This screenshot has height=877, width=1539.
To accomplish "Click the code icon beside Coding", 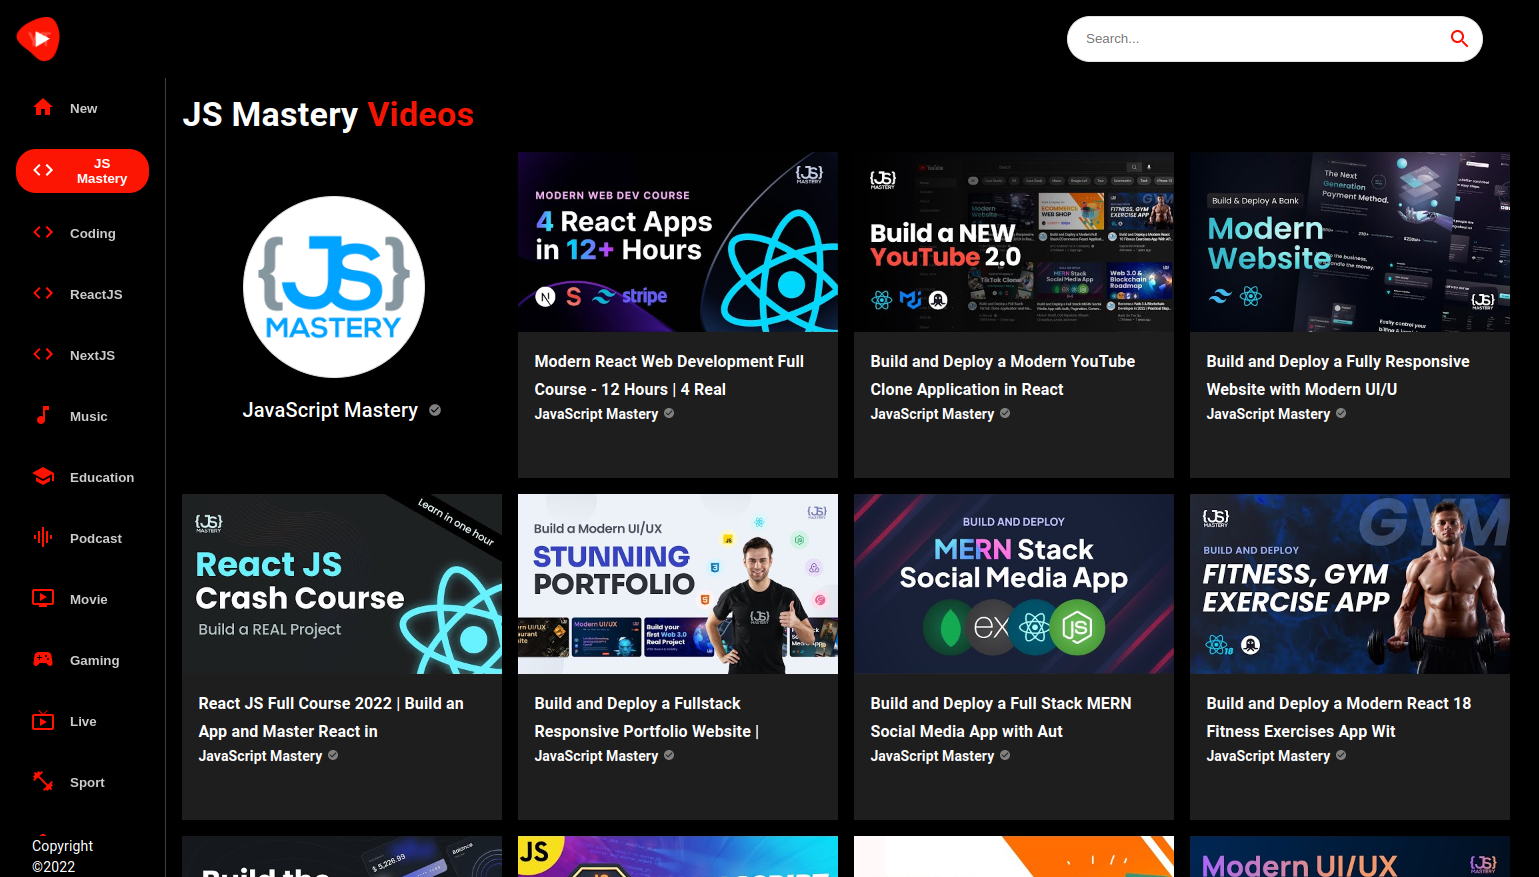I will click(x=43, y=232).
